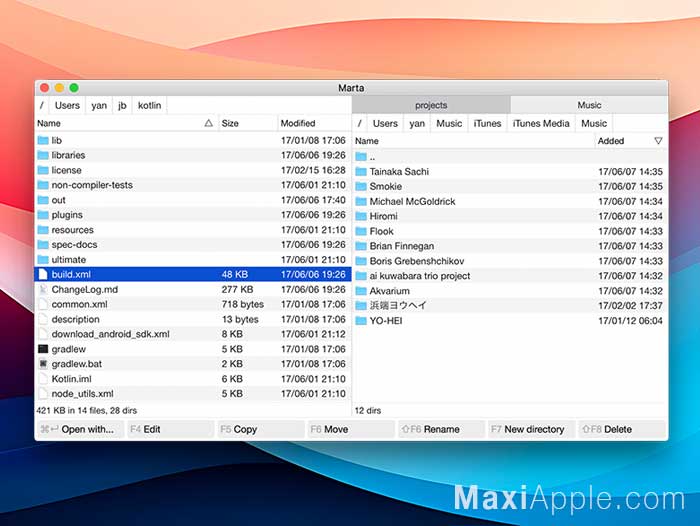Go to the iTunes breadcrumb segment

[x=488, y=123]
